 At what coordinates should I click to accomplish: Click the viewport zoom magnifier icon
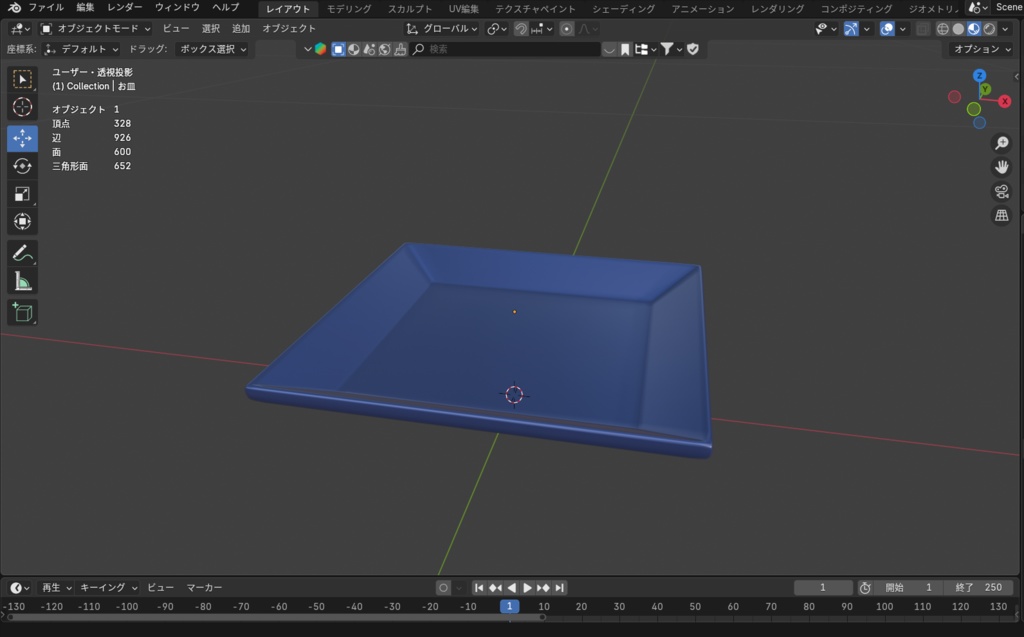tap(1001, 142)
